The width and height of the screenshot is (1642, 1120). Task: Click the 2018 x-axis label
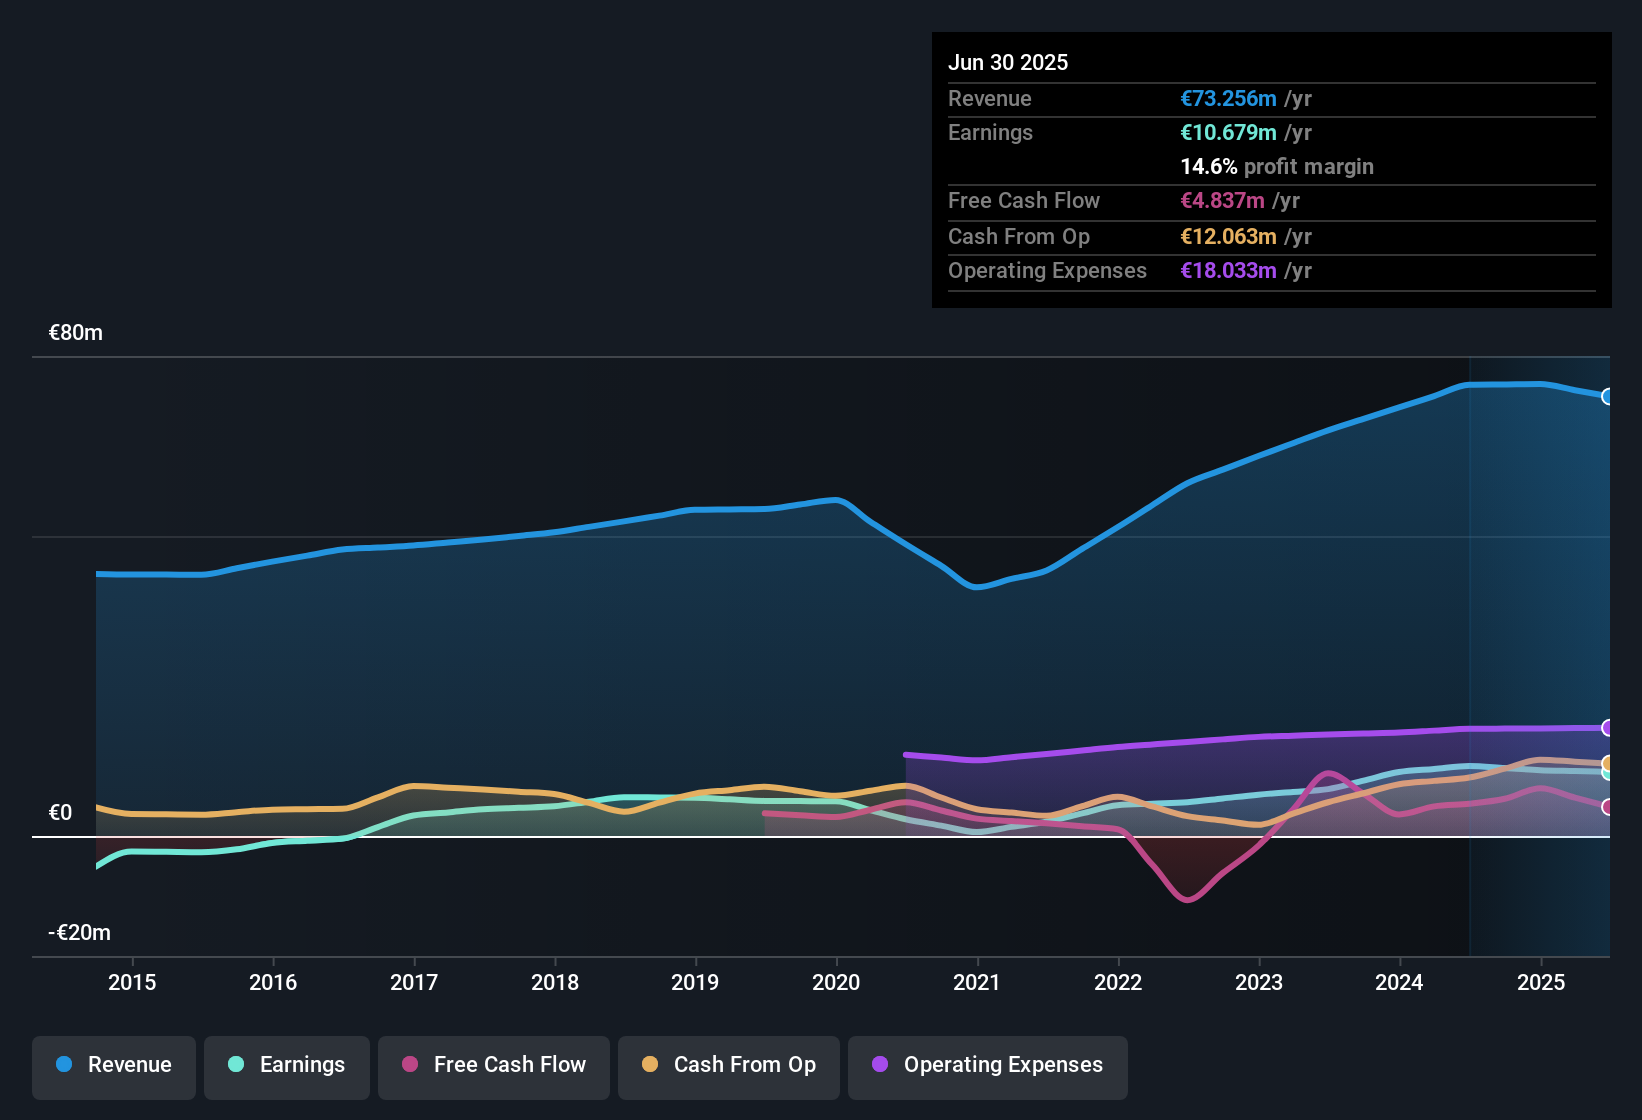click(555, 982)
